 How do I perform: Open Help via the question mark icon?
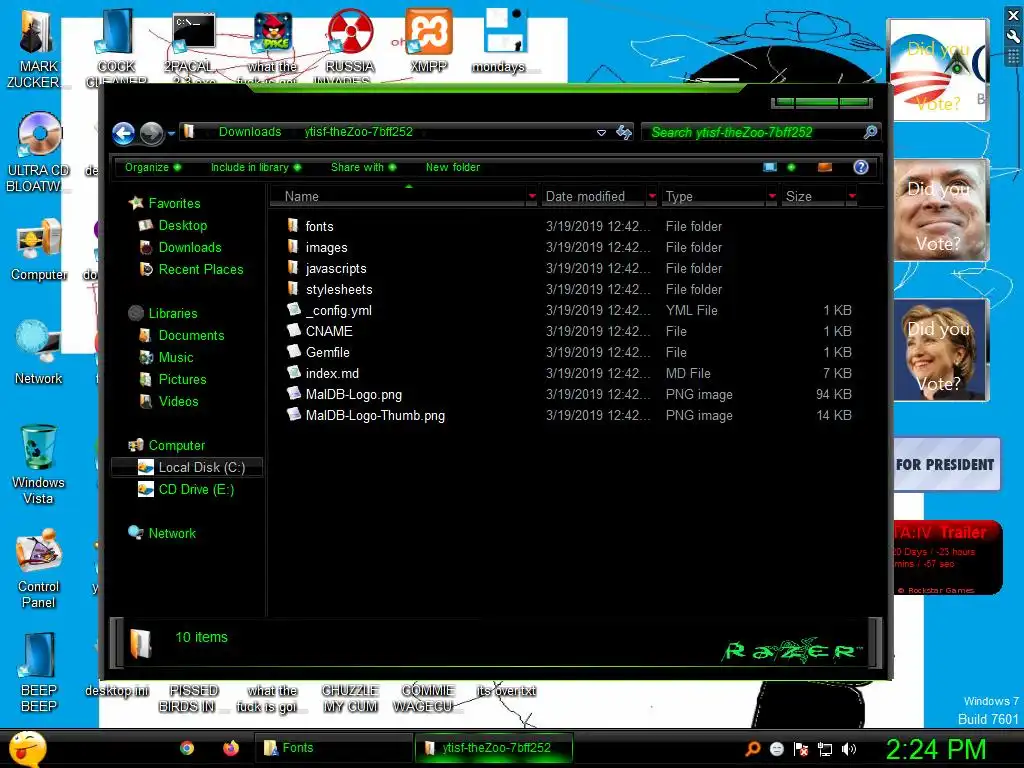(x=861, y=167)
